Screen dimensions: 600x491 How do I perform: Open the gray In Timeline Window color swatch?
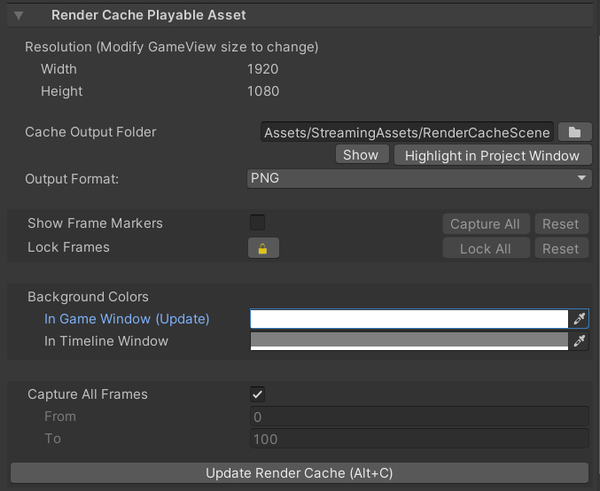[x=408, y=342]
